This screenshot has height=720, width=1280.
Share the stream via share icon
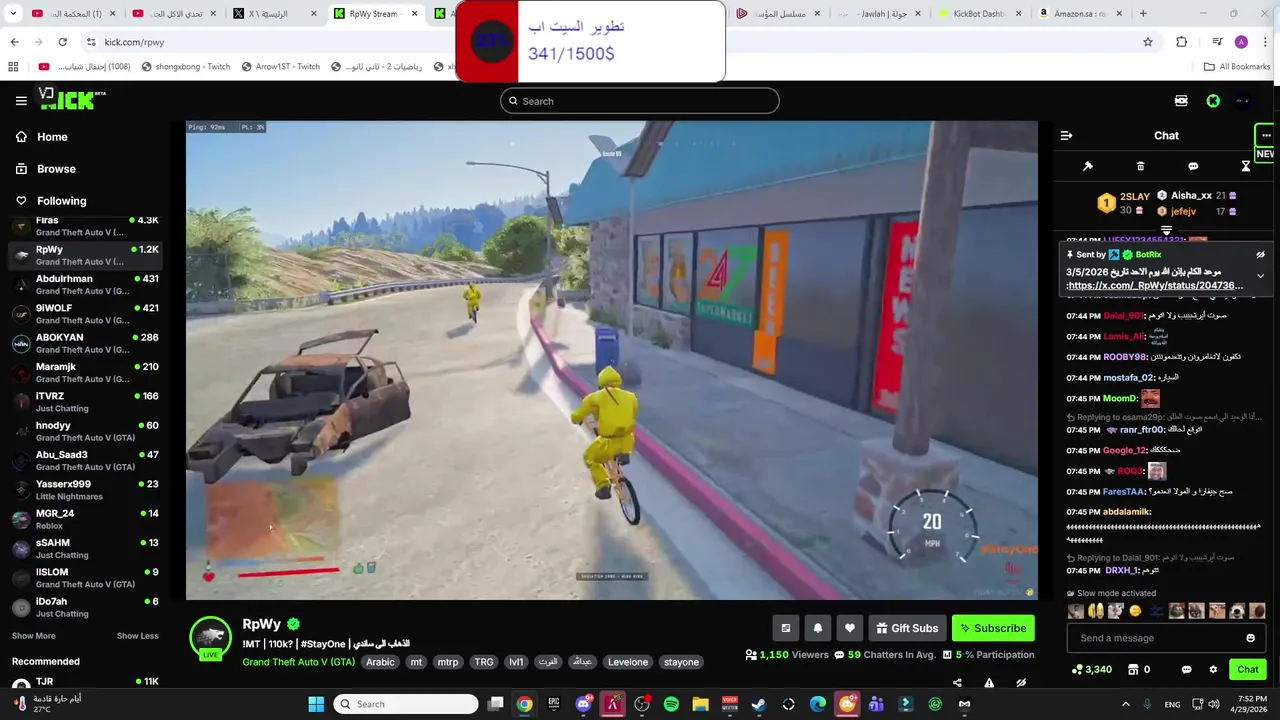coord(957,683)
